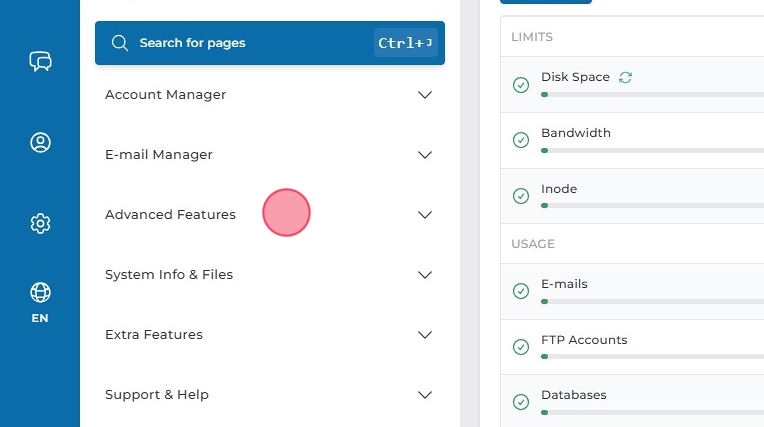
Task: Click the E-mails status check icon
Action: [520, 291]
